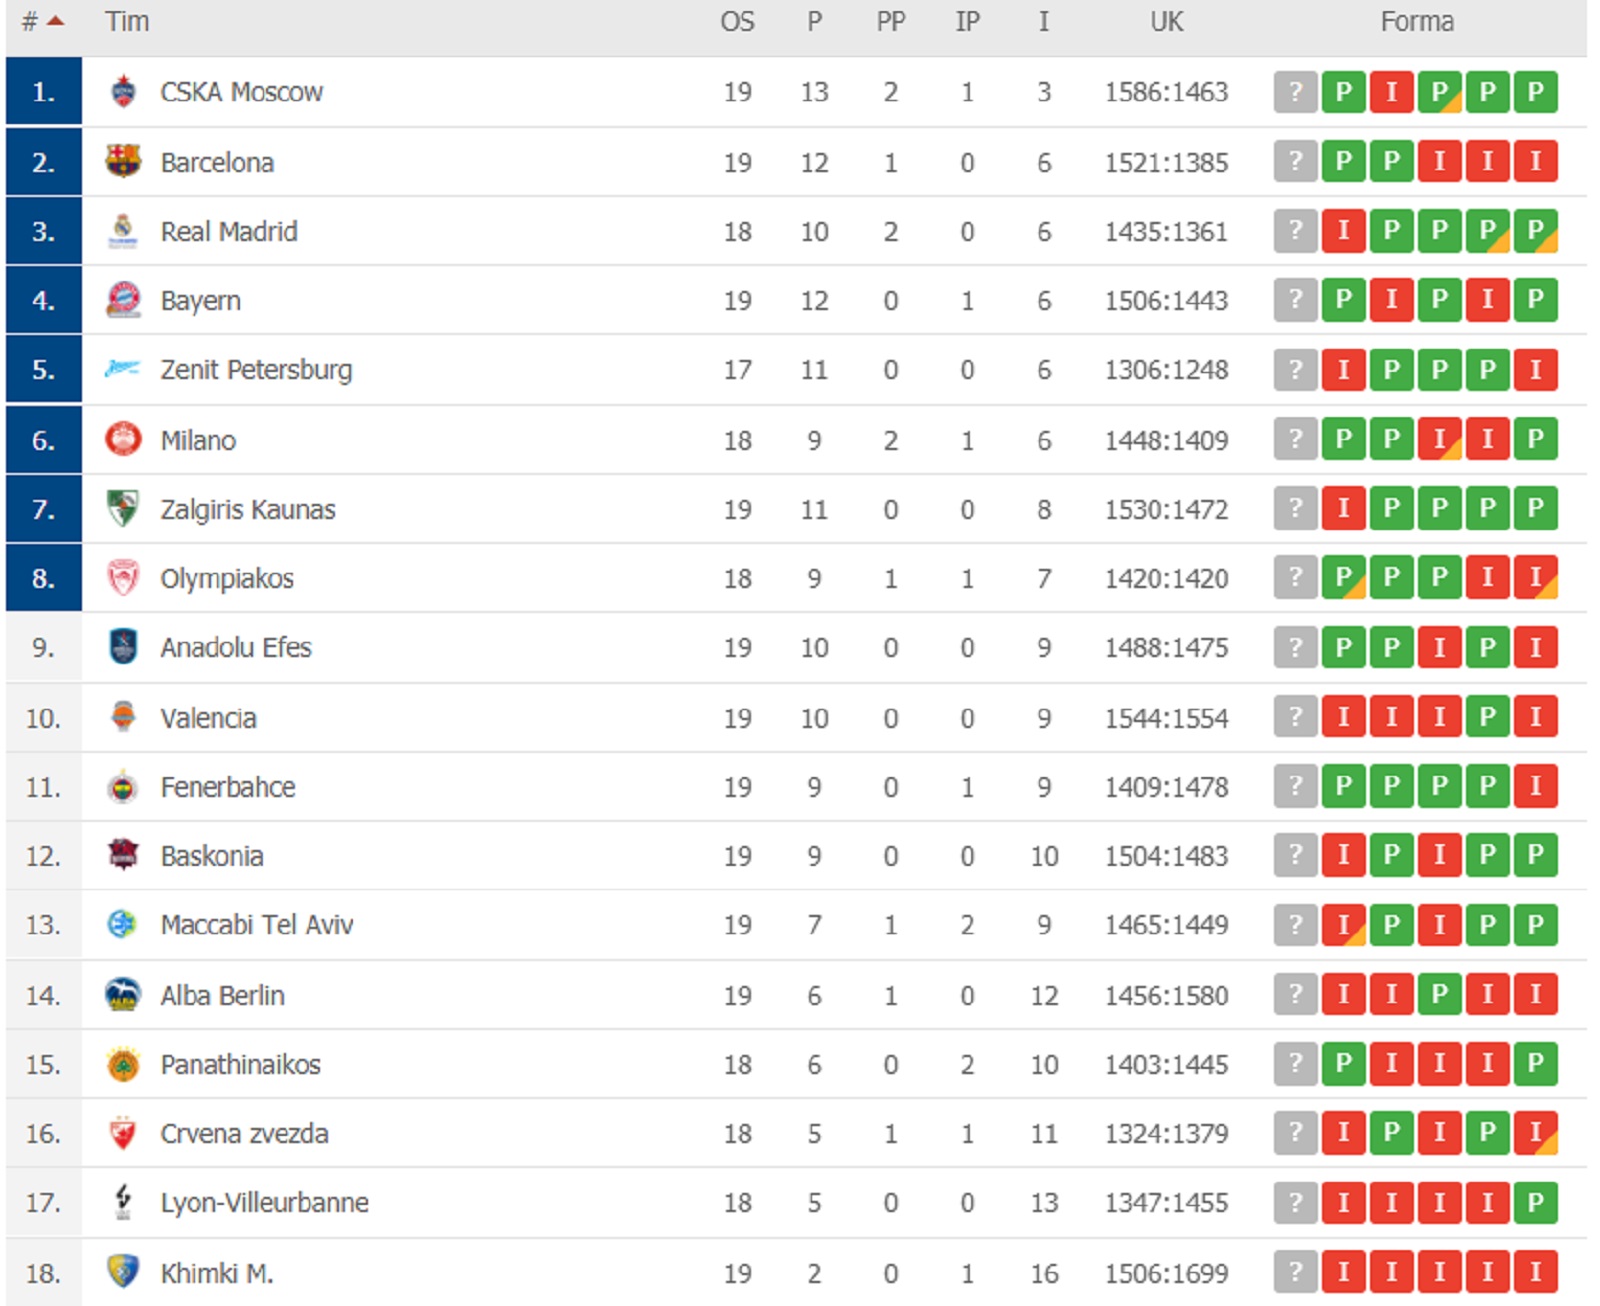Click the Forma column header
Viewport: 1600px width, 1306px height.
[1416, 22]
